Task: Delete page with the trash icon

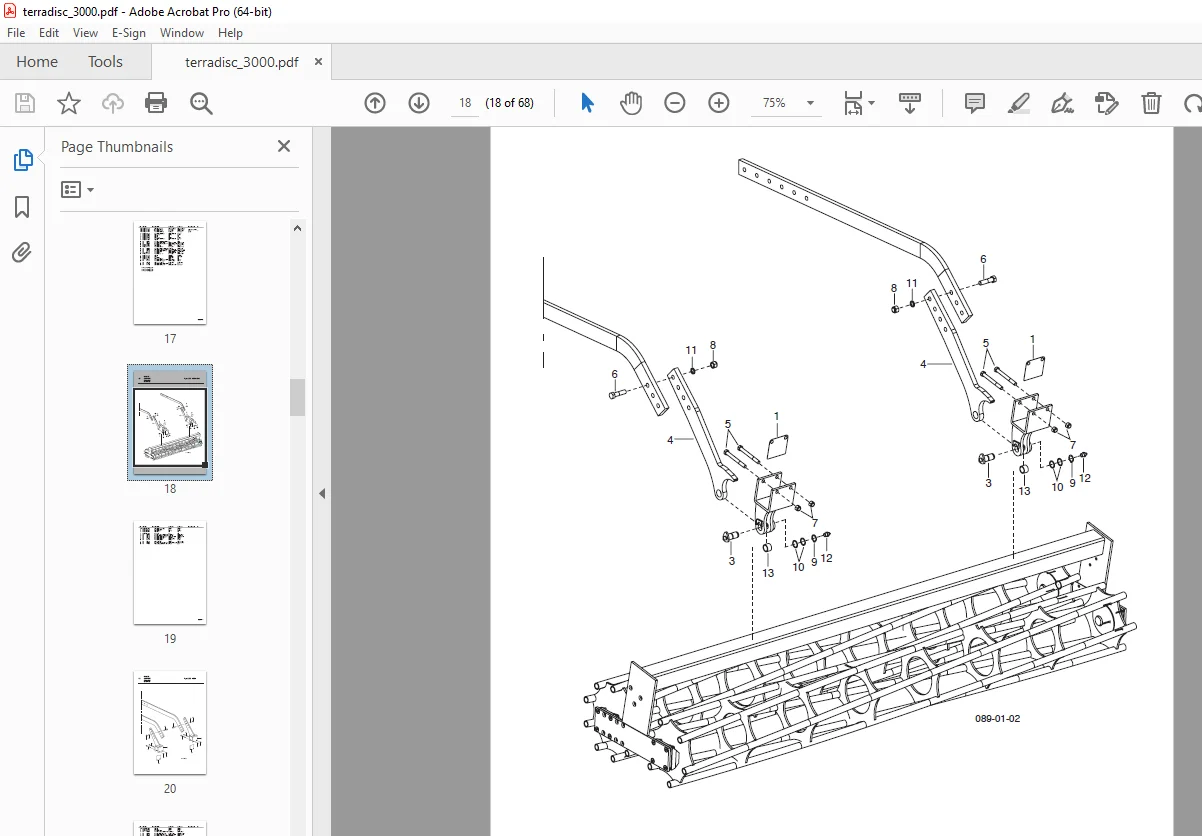Action: tap(1152, 103)
